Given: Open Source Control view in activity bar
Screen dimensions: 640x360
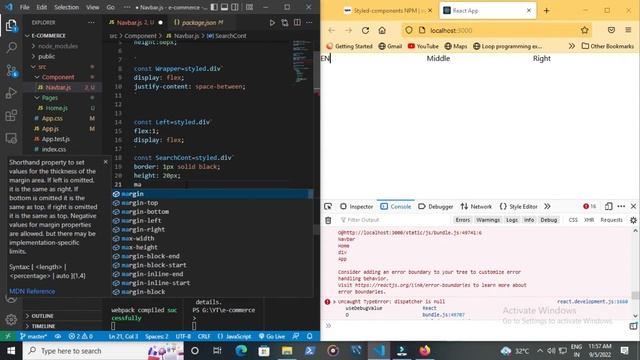Looking at the screenshot, I should tap(11, 71).
